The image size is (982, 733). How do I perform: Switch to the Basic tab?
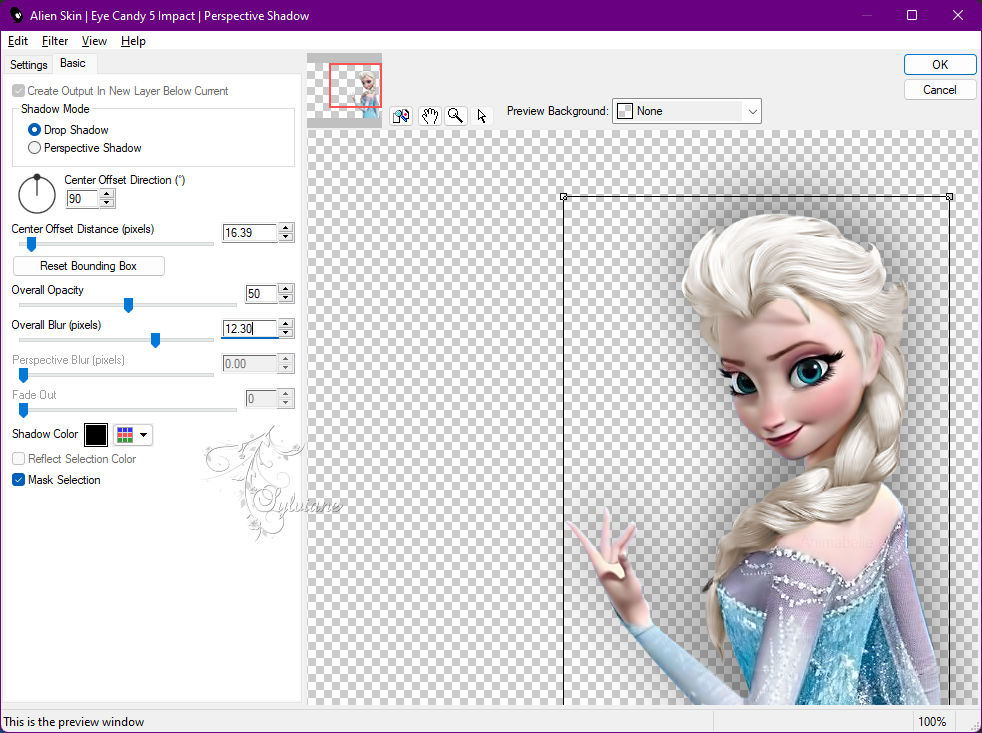73,63
